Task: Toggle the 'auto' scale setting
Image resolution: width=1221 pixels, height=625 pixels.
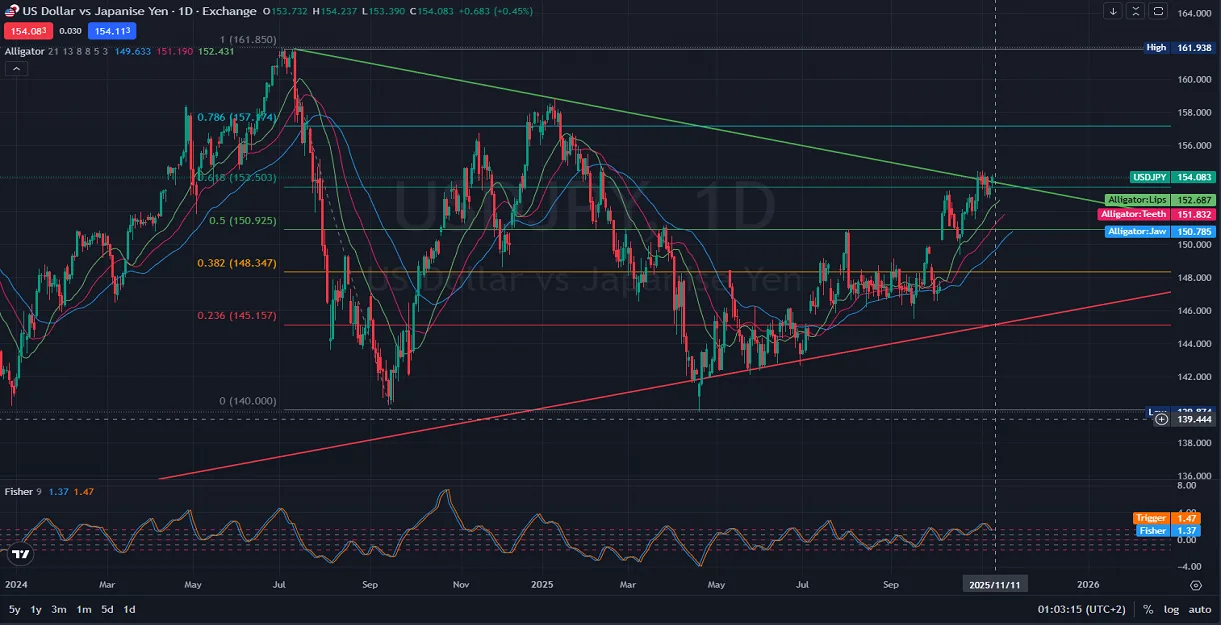Action: tap(1199, 609)
